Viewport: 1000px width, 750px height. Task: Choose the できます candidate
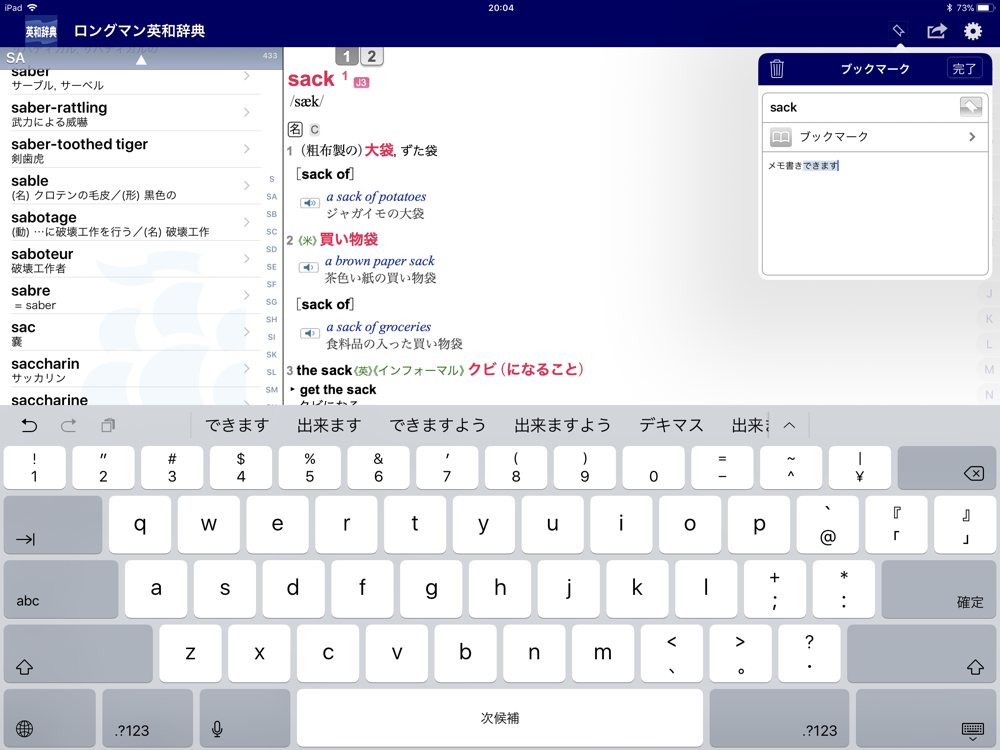pyautogui.click(x=237, y=425)
